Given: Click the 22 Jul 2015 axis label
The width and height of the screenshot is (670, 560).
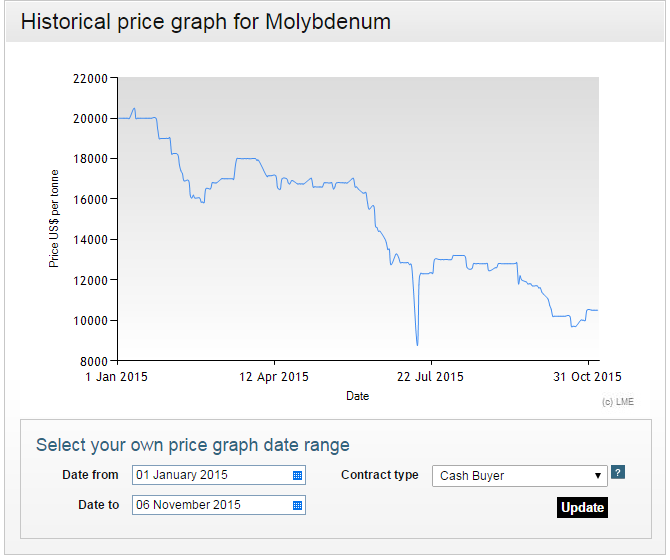Looking at the screenshot, I should pyautogui.click(x=431, y=377).
